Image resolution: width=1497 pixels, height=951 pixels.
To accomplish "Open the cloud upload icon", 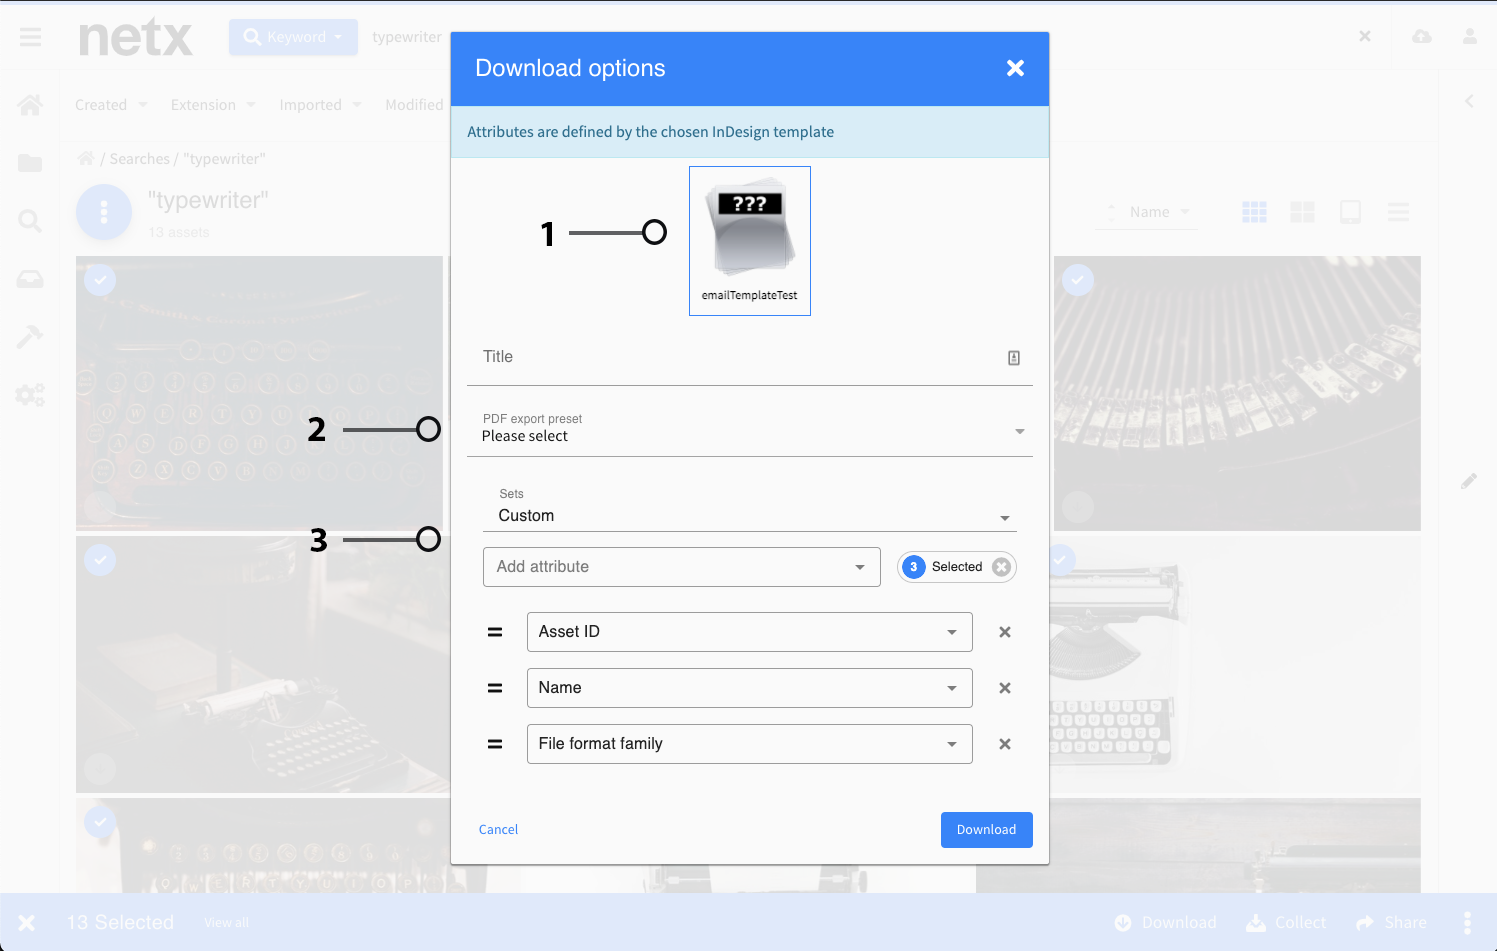I will [x=1422, y=37].
